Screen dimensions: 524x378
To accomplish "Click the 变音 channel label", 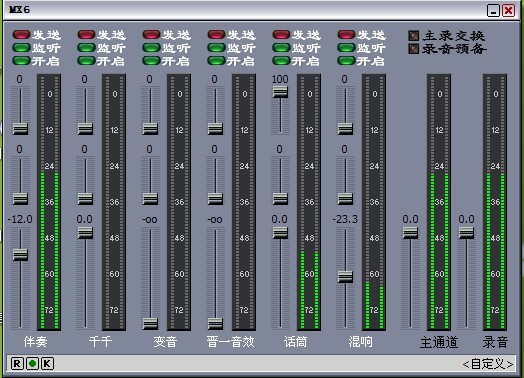I will click(165, 342).
